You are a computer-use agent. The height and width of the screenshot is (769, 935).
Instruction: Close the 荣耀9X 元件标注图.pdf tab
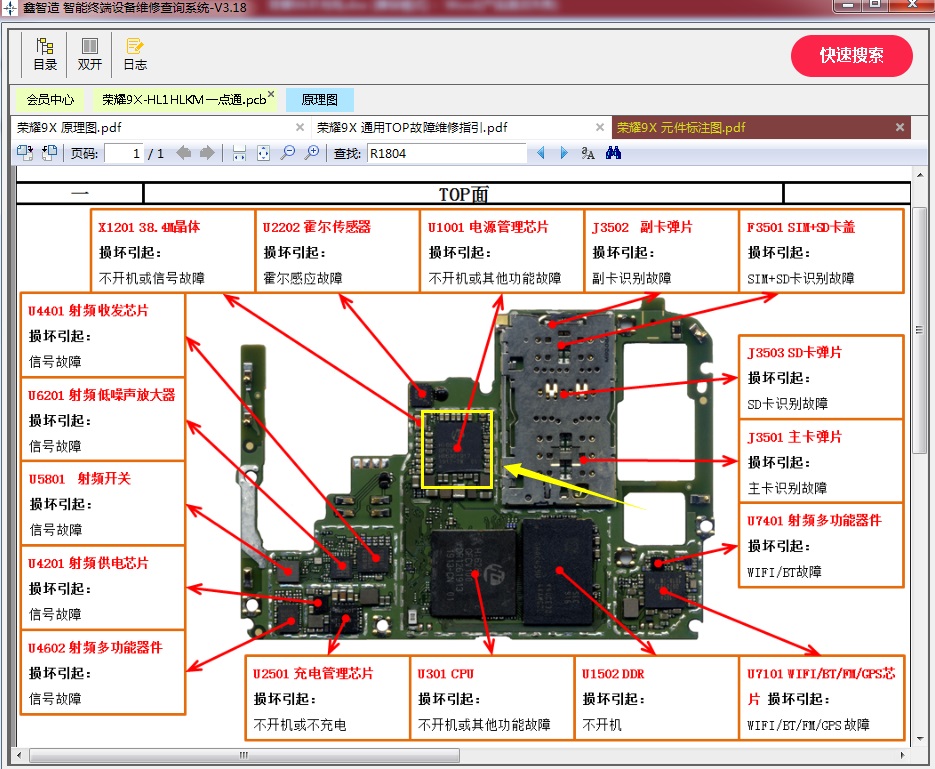click(x=900, y=127)
